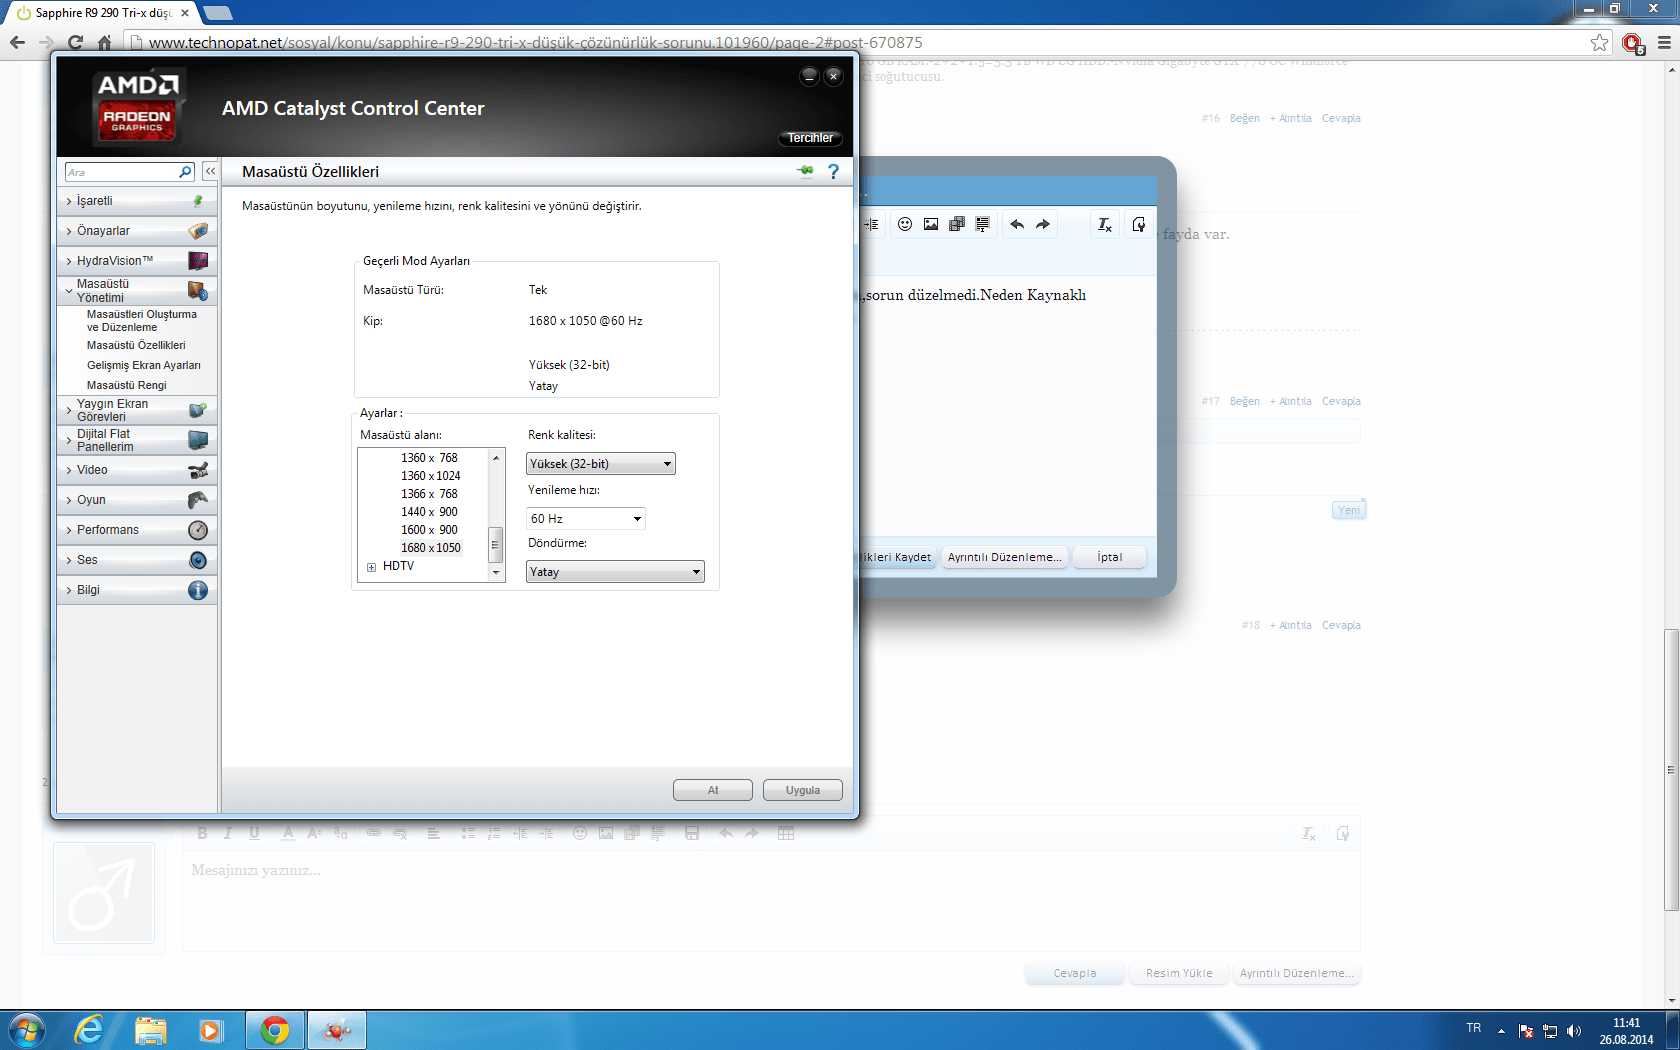Click the resolution list scrollbar thumb
This screenshot has width=1680, height=1050.
[x=494, y=545]
